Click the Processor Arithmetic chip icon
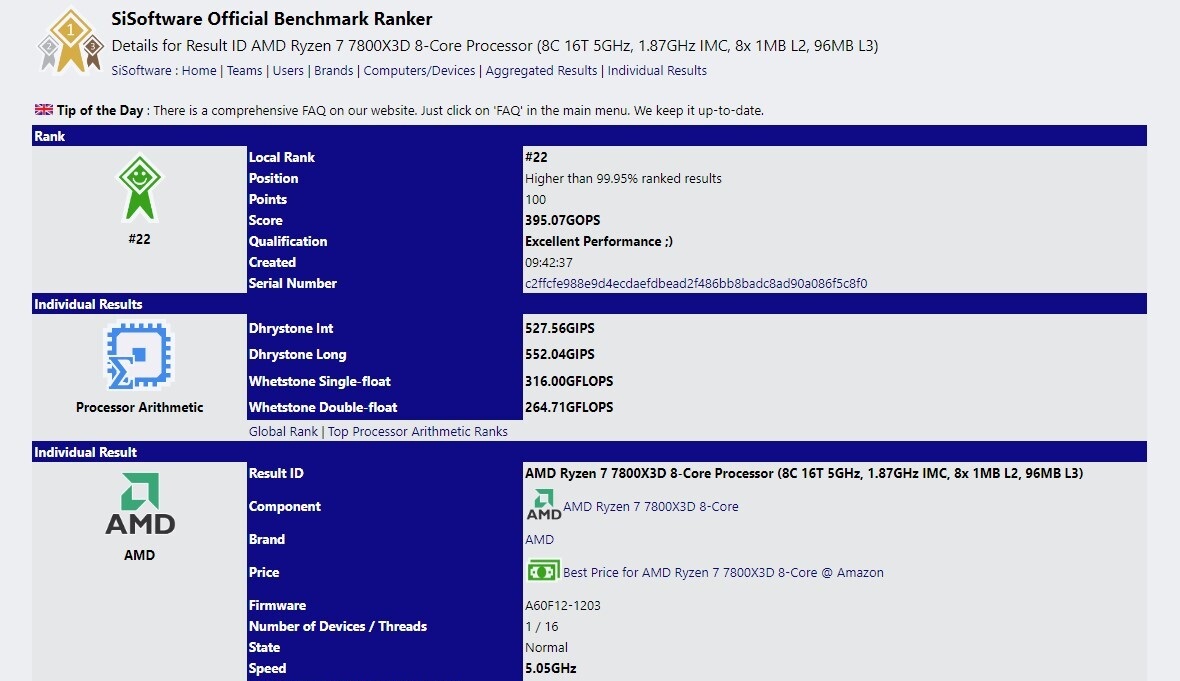Image resolution: width=1180 pixels, height=681 pixels. pyautogui.click(x=139, y=357)
